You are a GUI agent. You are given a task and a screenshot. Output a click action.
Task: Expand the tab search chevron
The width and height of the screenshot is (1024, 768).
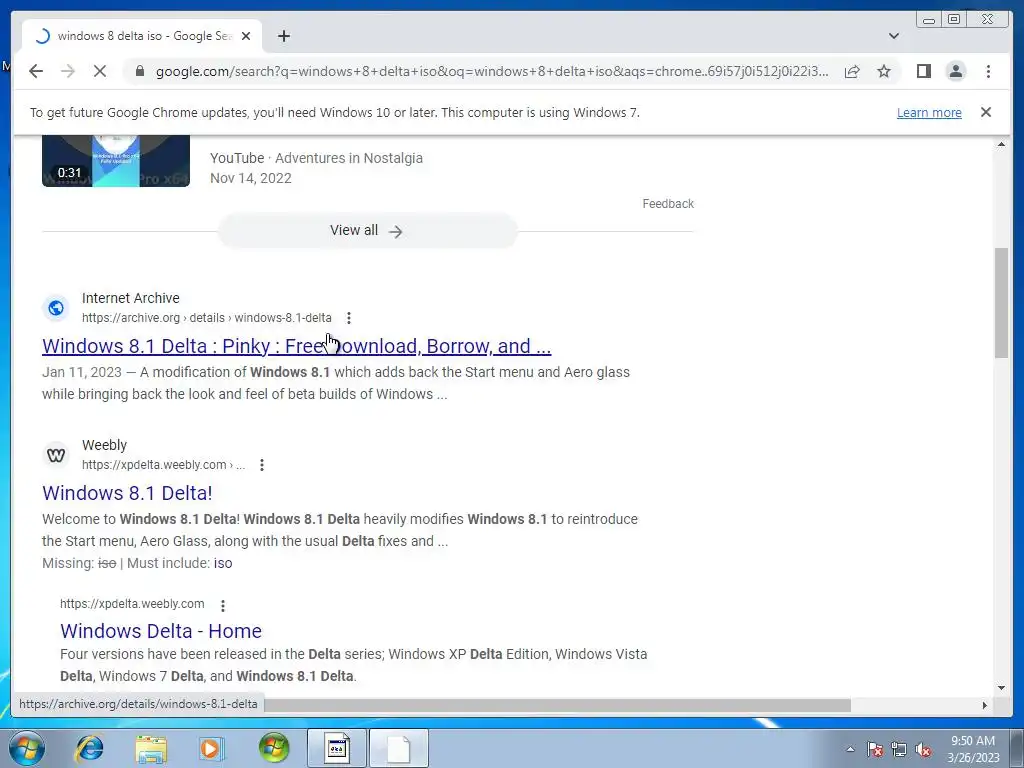(893, 36)
